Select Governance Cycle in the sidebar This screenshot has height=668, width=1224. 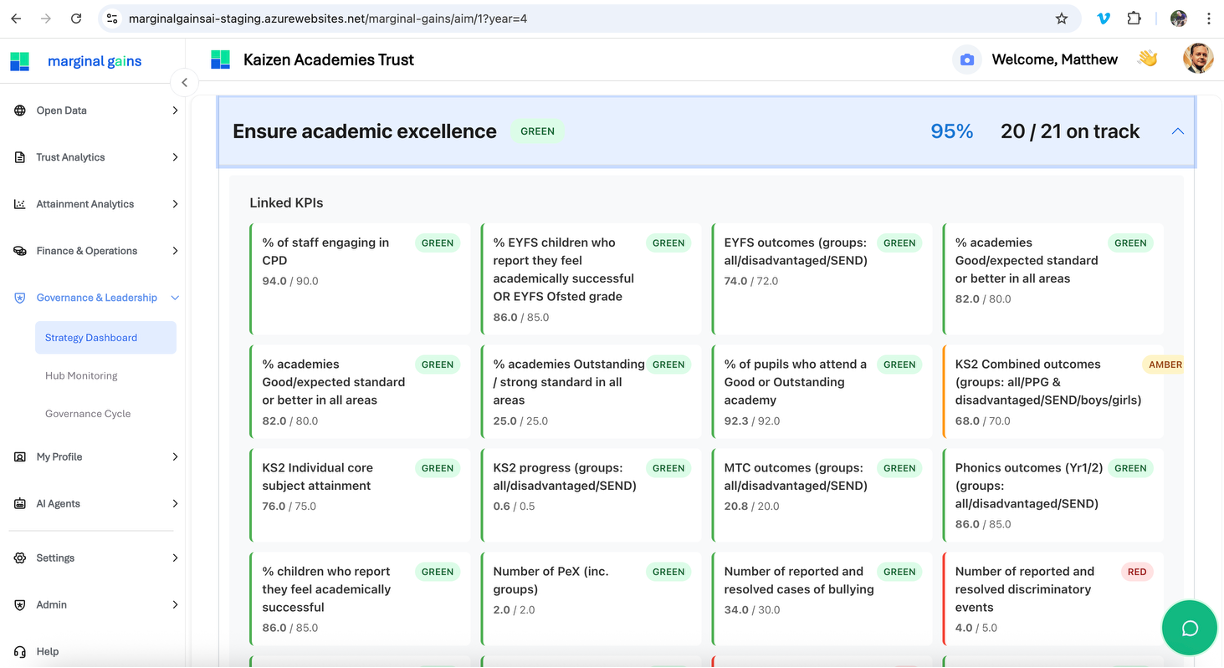tap(88, 414)
